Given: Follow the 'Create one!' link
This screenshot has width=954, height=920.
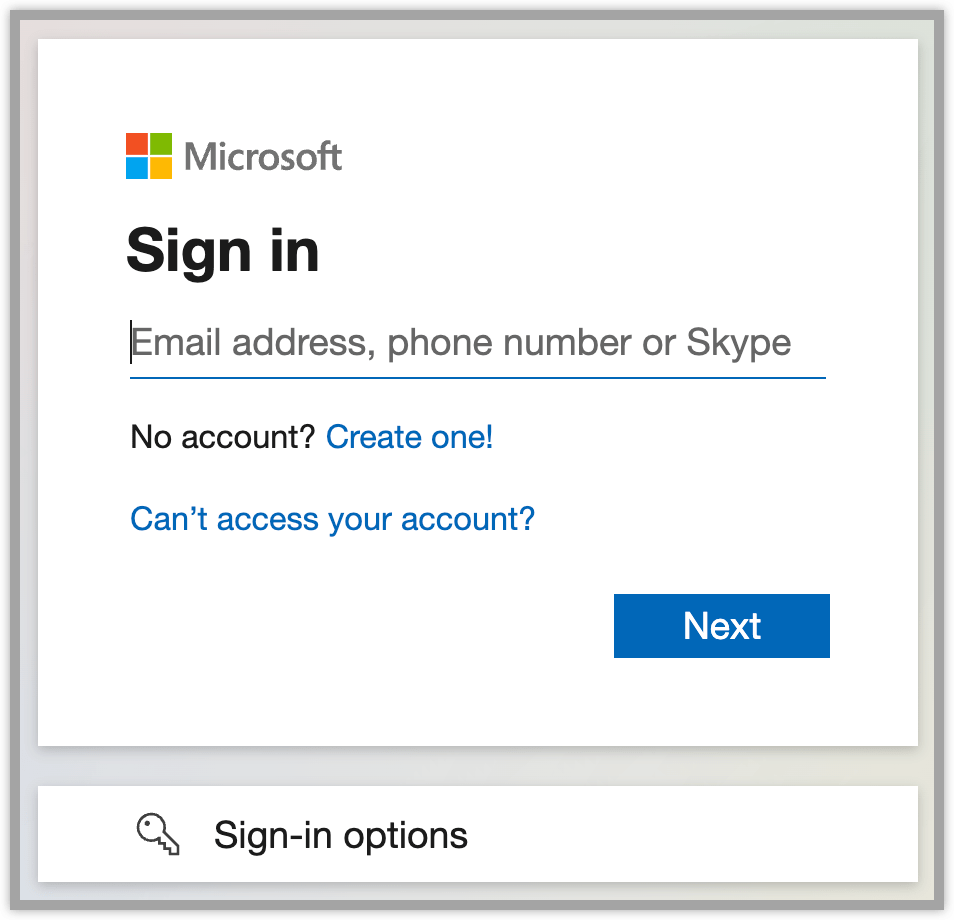Looking at the screenshot, I should point(409,437).
